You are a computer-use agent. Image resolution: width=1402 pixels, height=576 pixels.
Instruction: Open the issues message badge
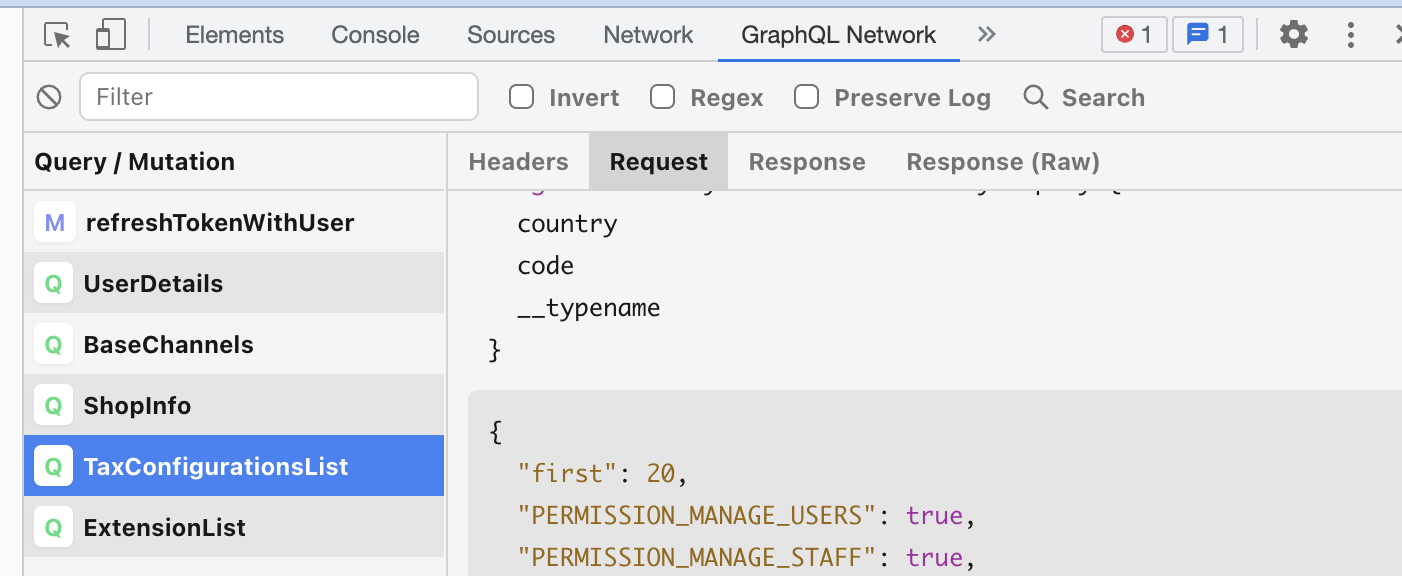tap(1207, 33)
